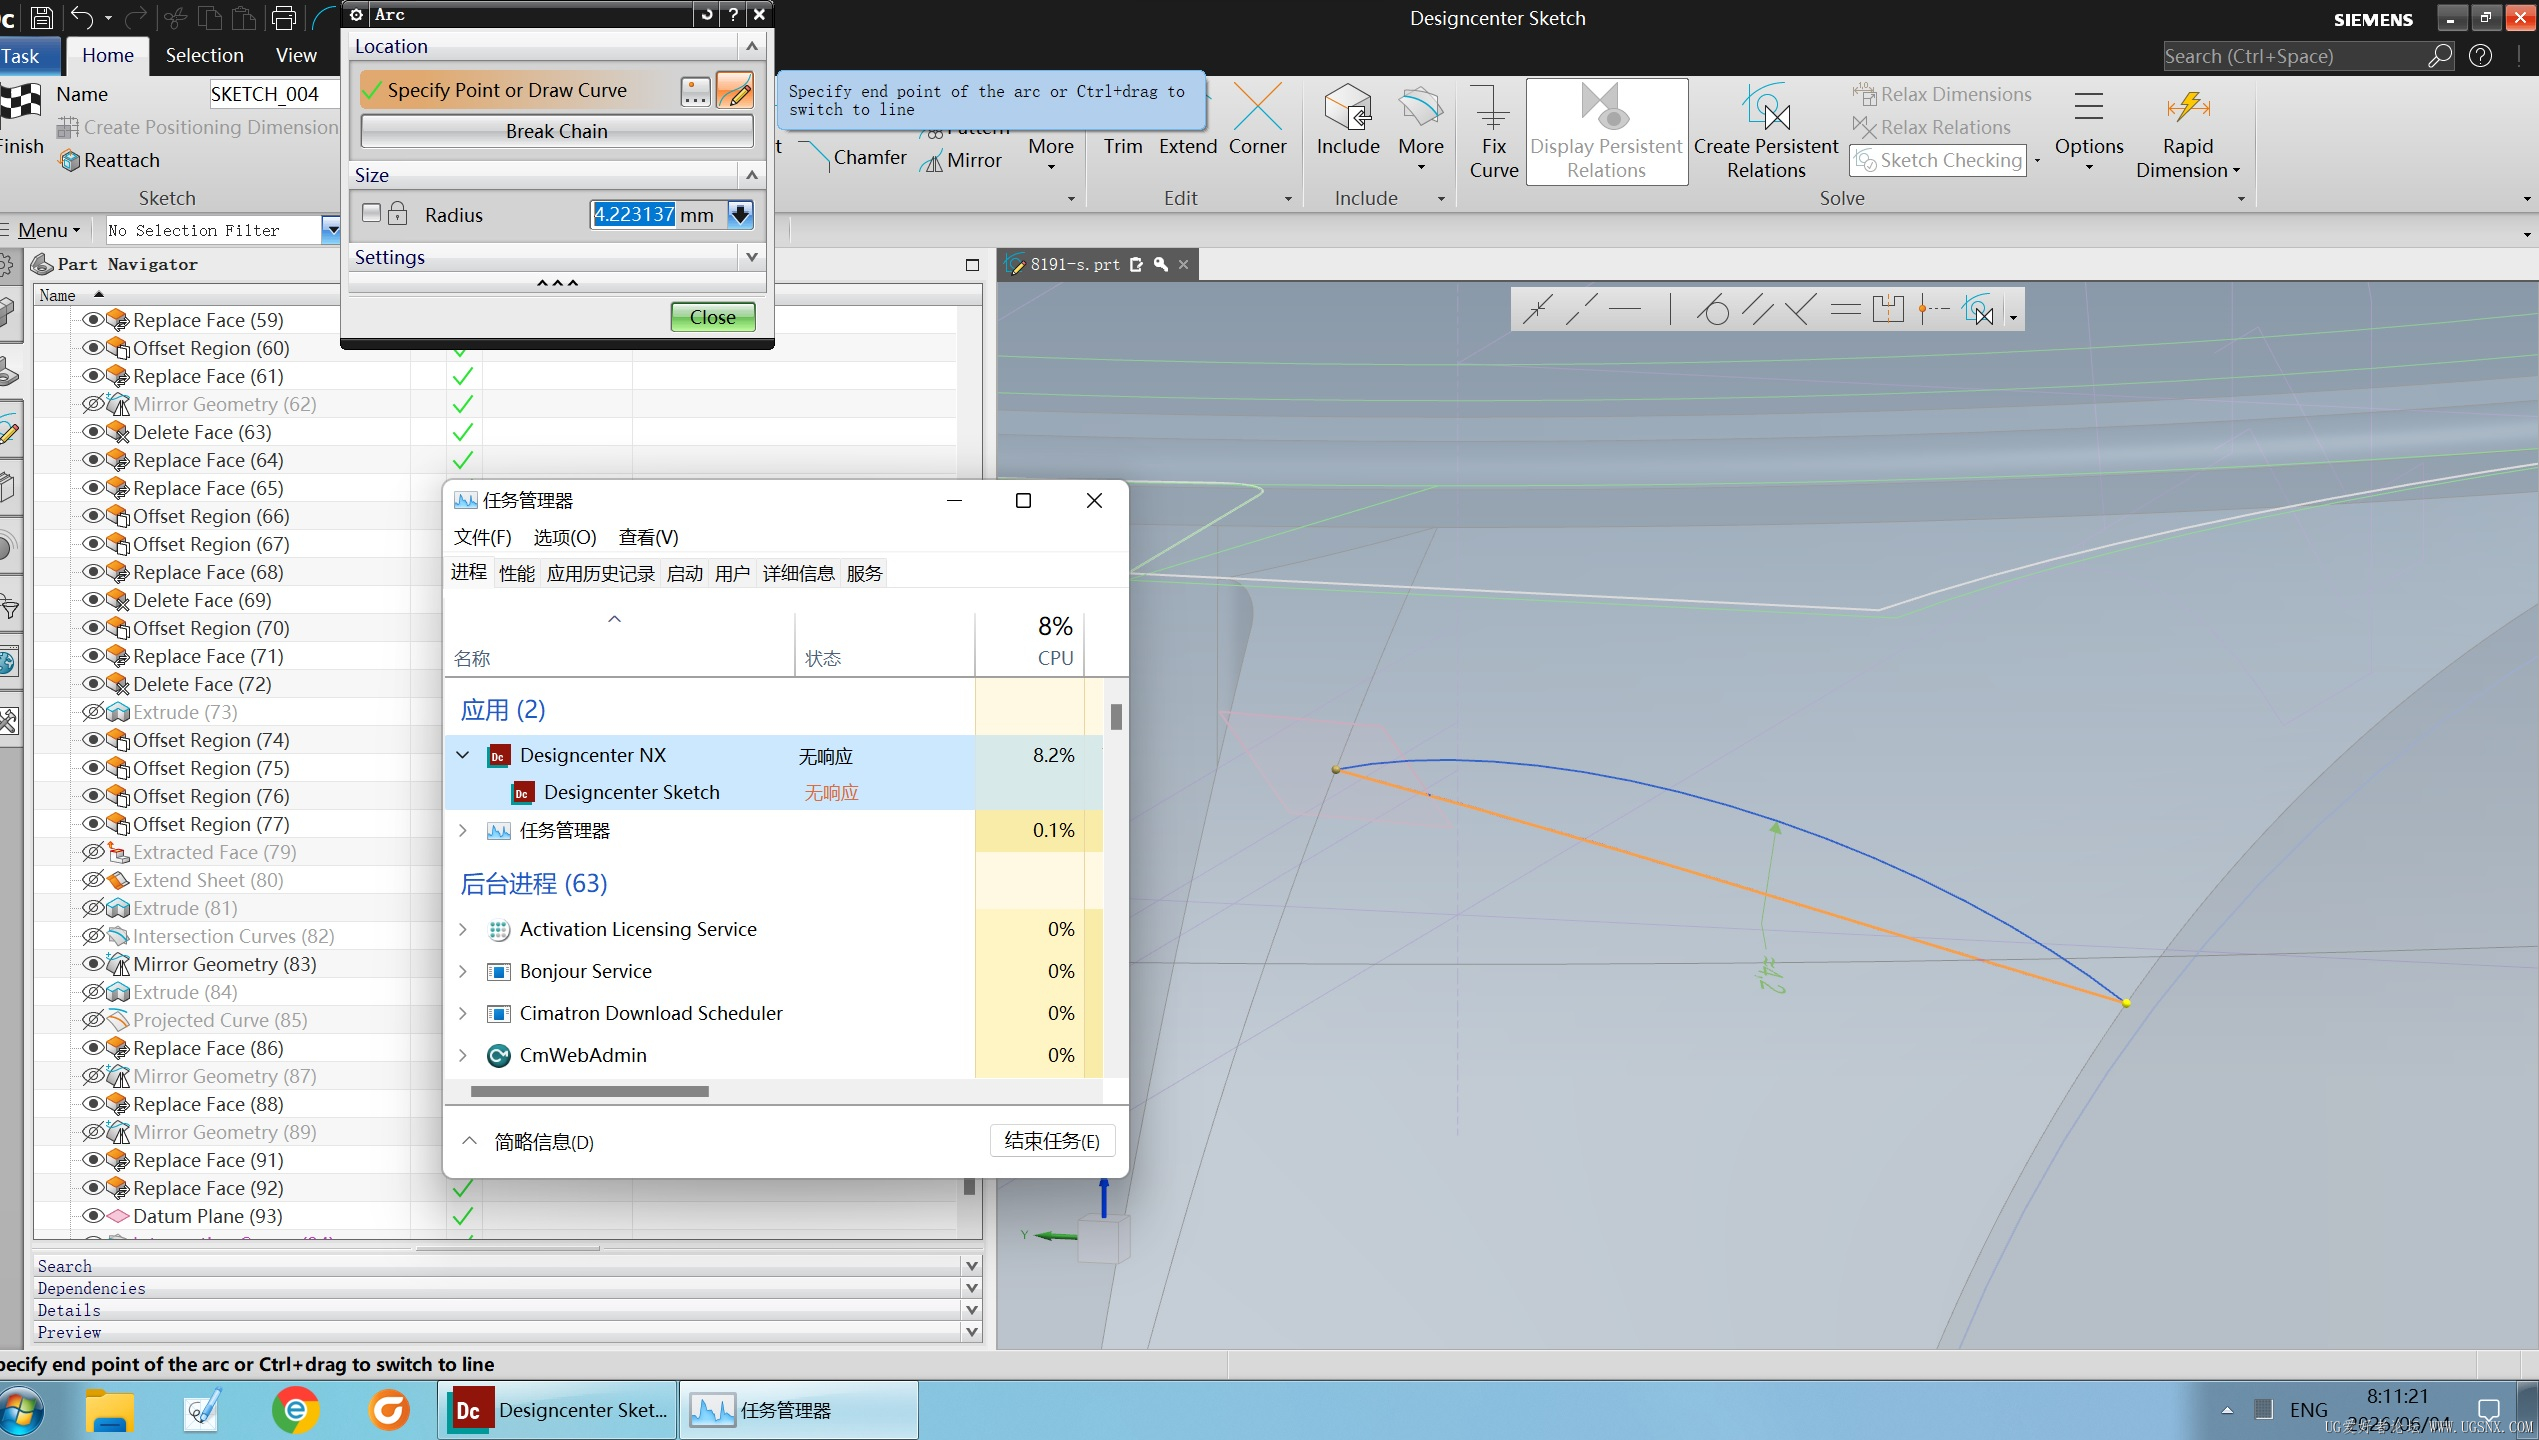Click the collinear constraint icon in viewport toolbar

[x=1581, y=310]
